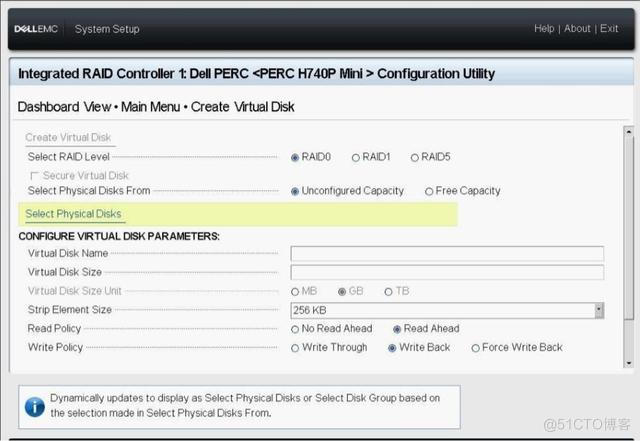This screenshot has height=441, width=640.
Task: Choose Write Through write policy
Action: 295,348
